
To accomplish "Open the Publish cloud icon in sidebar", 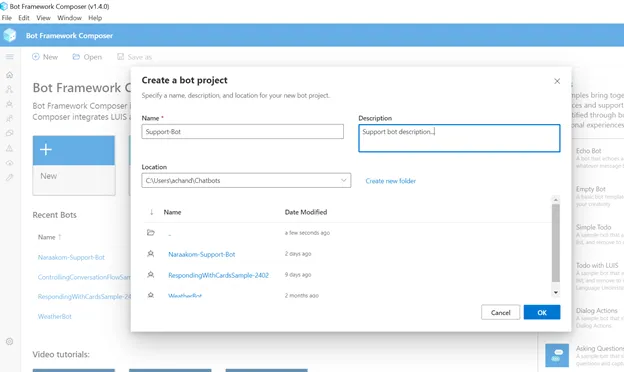I will coord(10,163).
